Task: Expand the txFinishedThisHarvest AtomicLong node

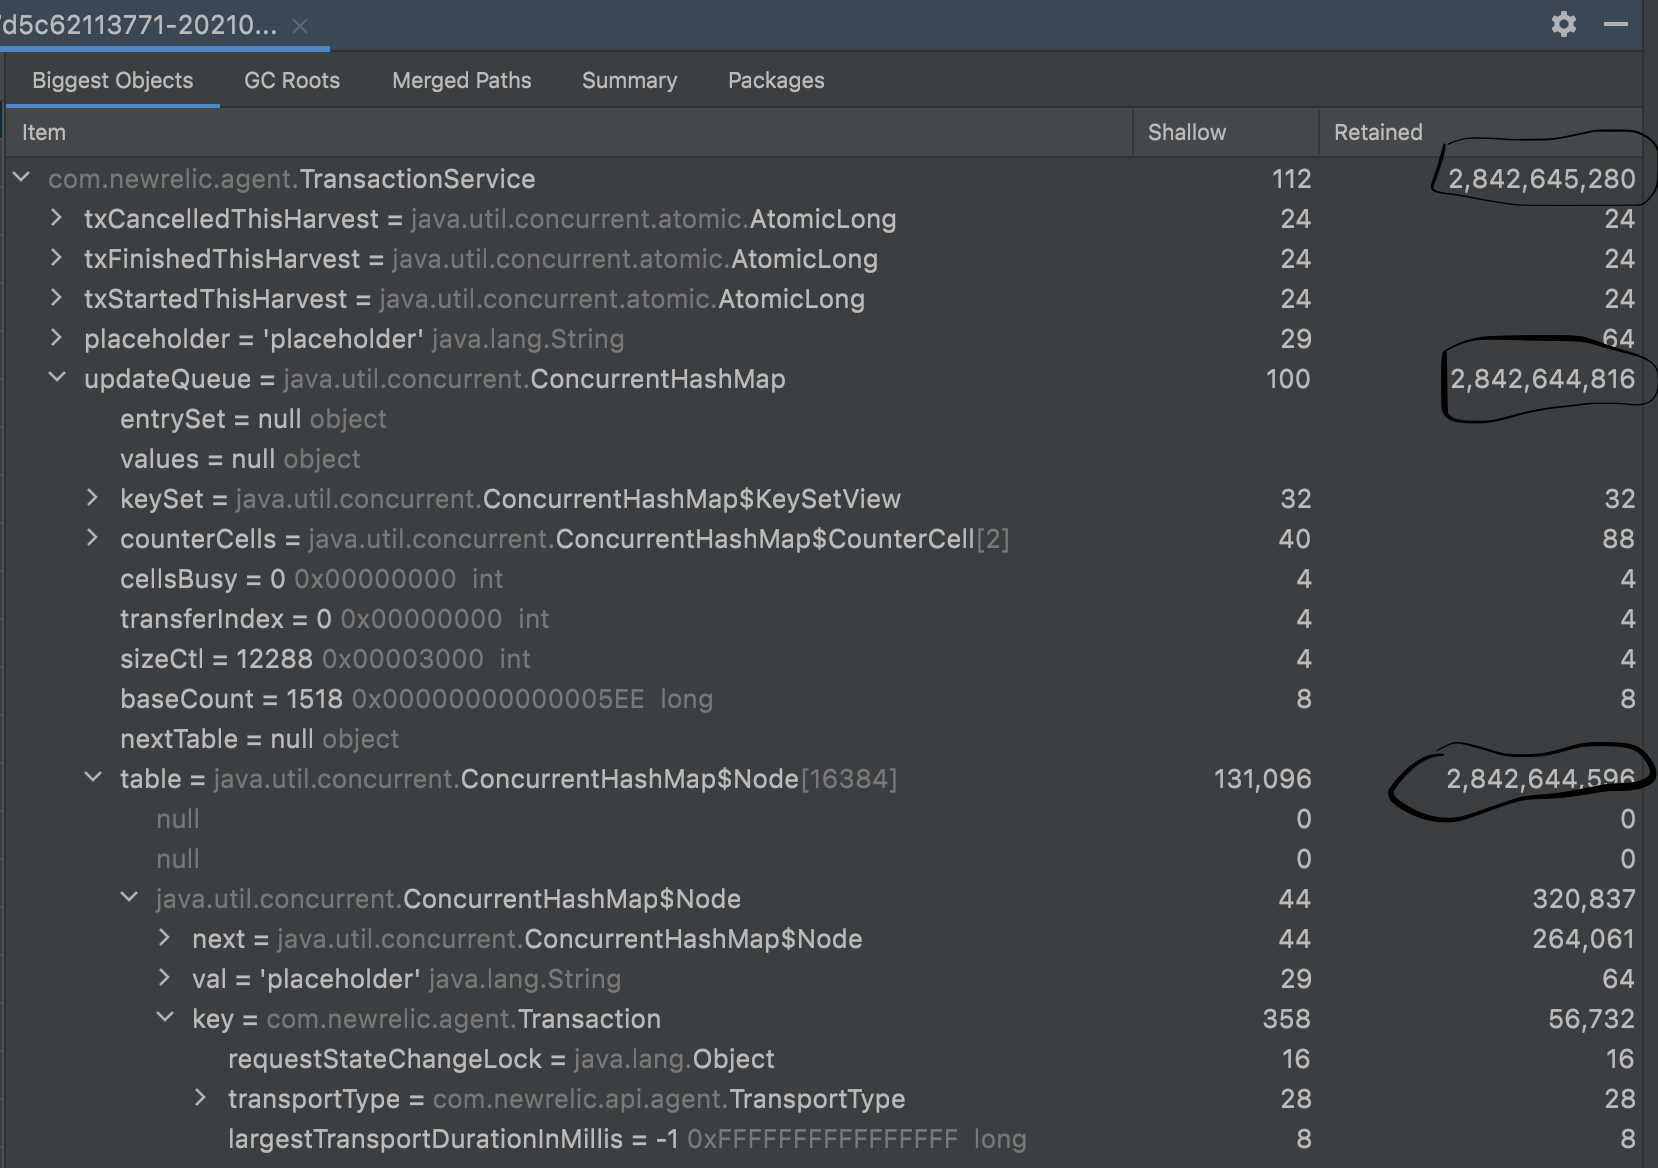Action: 55,258
